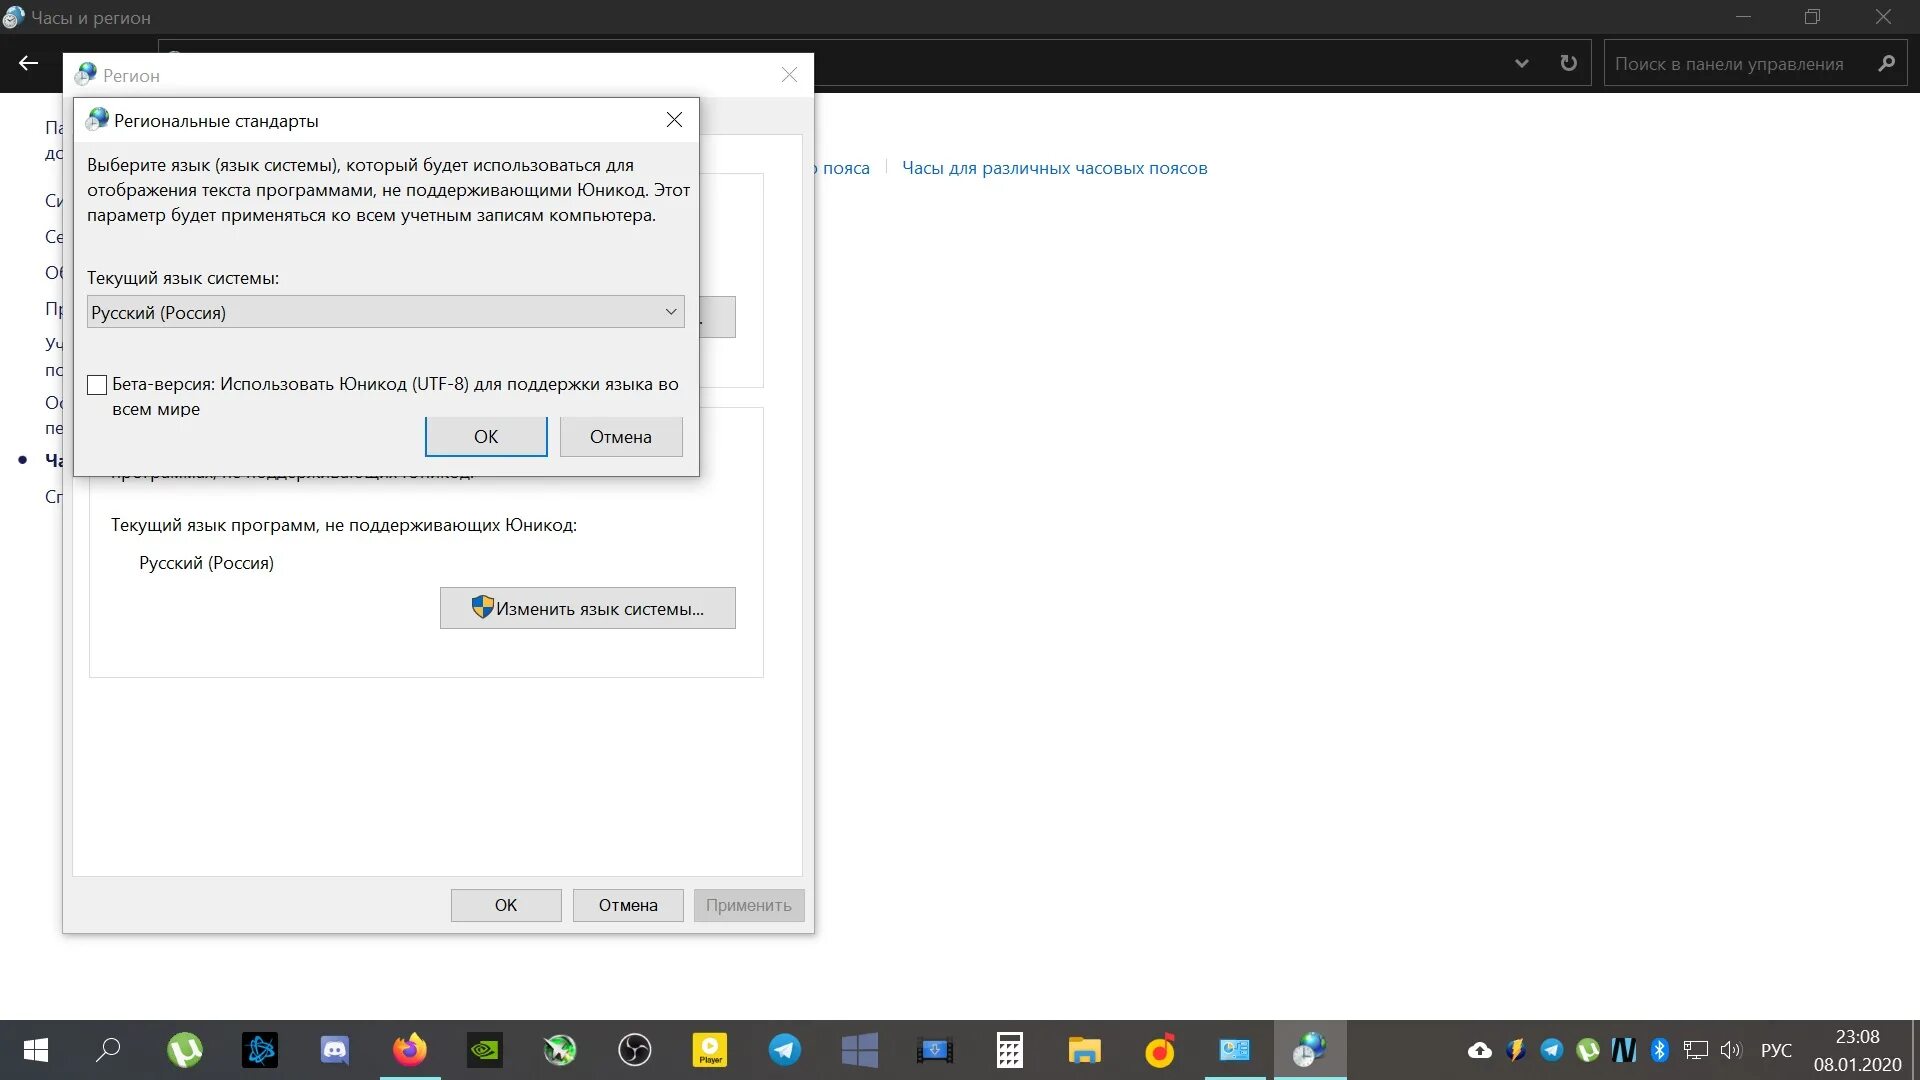The image size is (1920, 1080).
Task: Confirm with OK in Региональные стандарты dialog
Action: pos(486,437)
